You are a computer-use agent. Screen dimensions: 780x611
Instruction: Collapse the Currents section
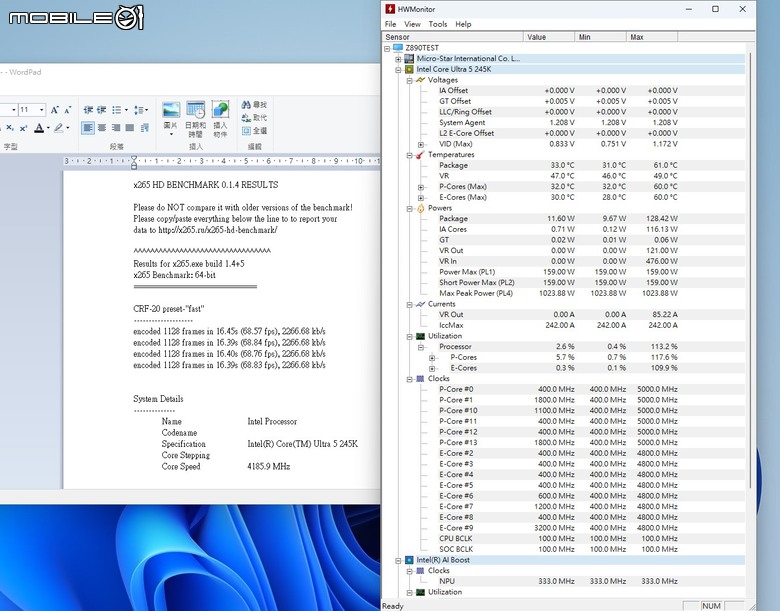click(x=409, y=305)
